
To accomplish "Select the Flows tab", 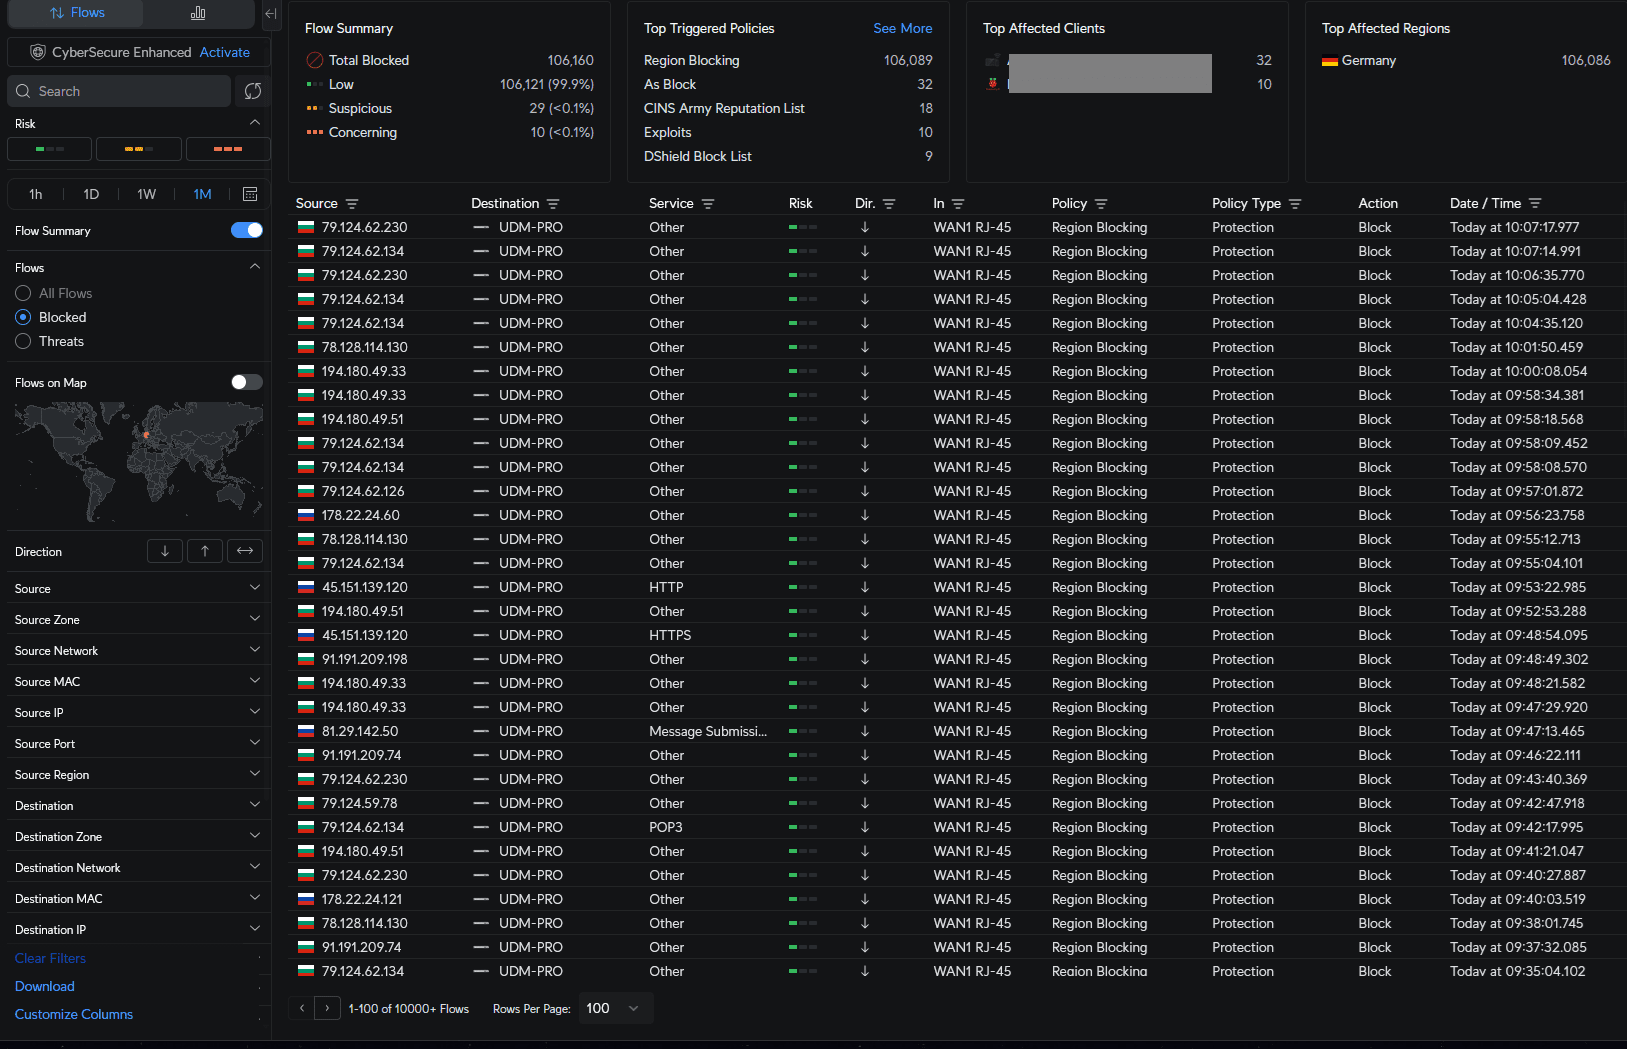I will tap(77, 13).
